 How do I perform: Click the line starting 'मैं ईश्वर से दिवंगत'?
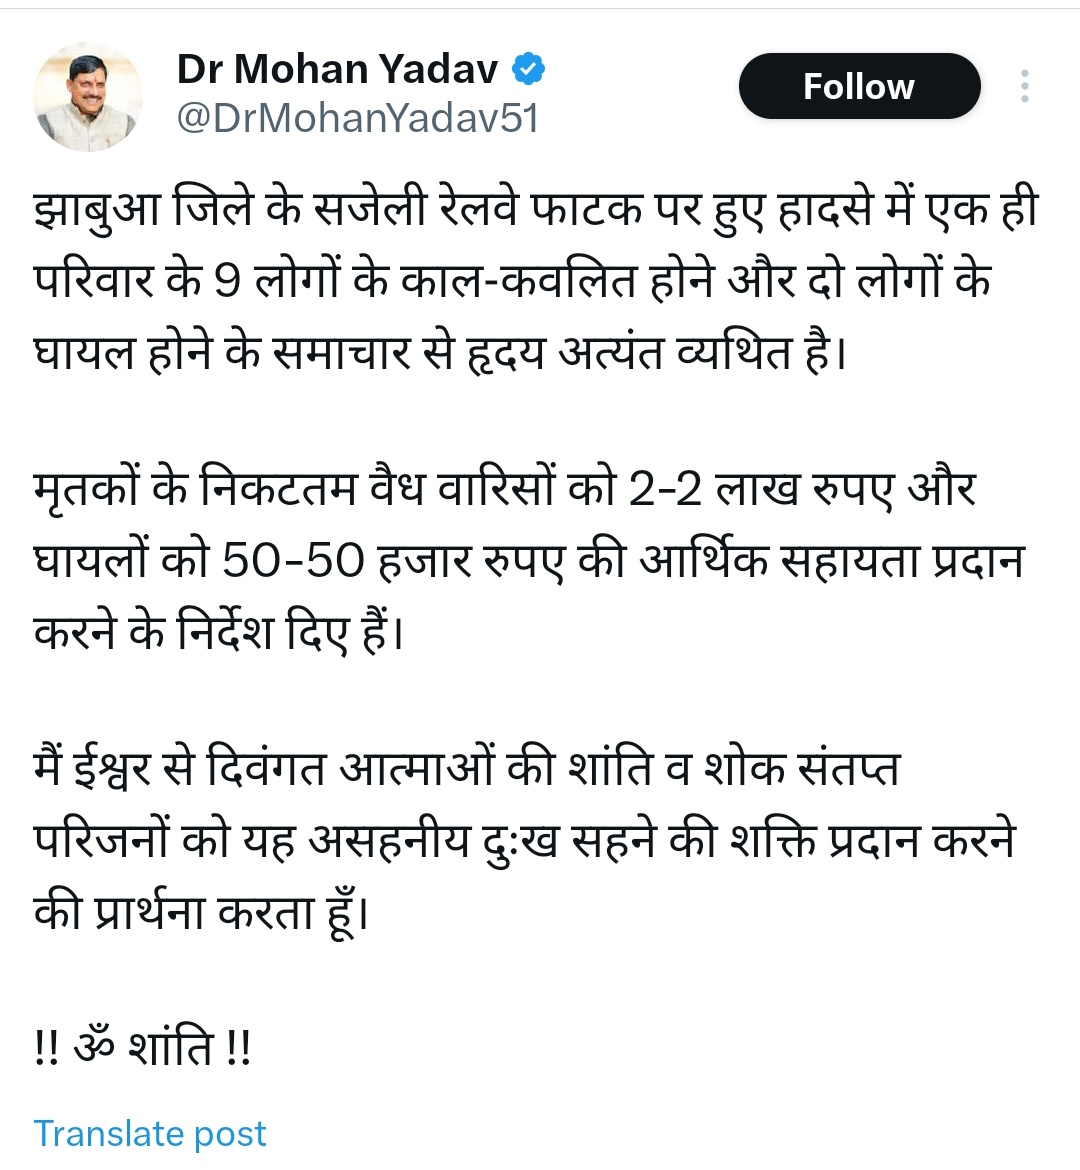click(467, 767)
